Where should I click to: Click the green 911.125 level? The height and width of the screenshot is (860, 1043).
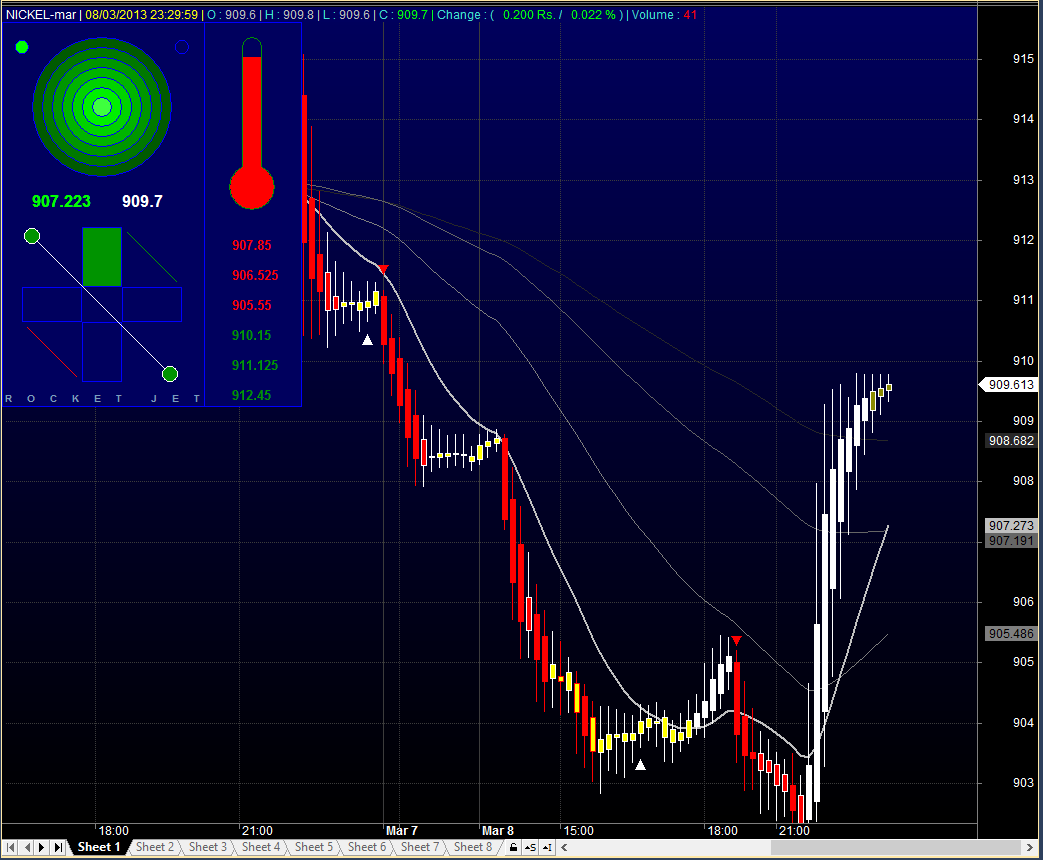click(x=255, y=365)
